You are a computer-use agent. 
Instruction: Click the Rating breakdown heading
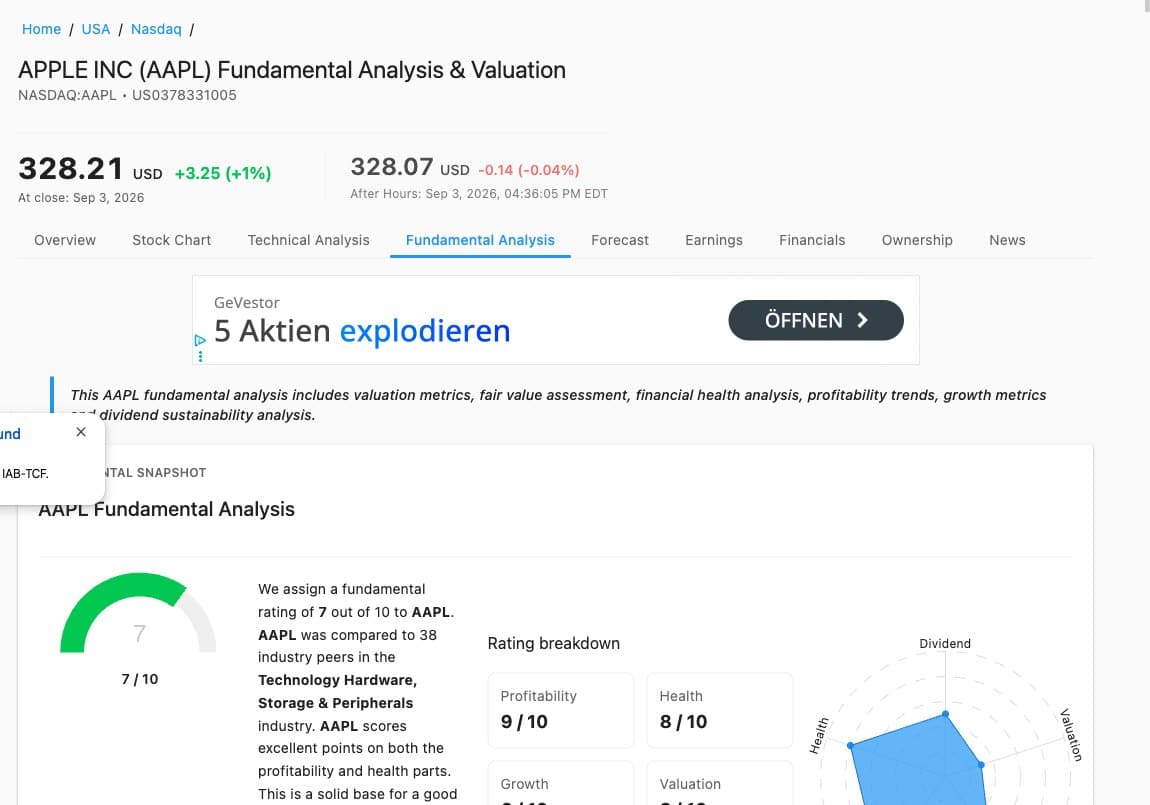tap(554, 643)
